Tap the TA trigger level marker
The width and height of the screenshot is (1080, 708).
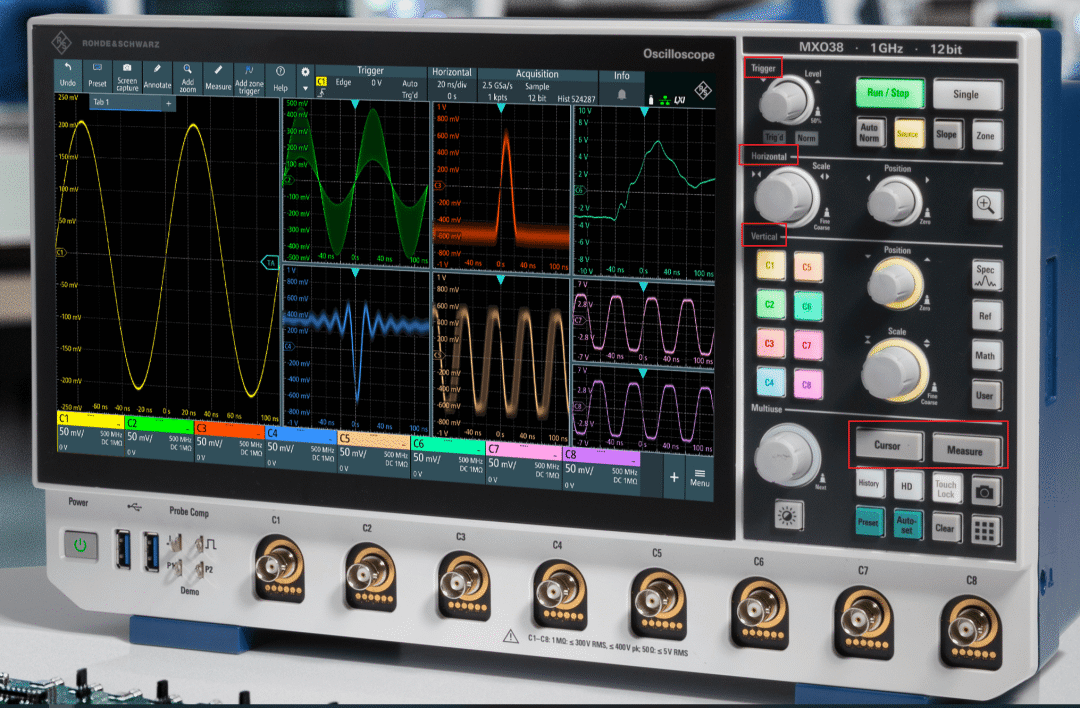coord(270,262)
